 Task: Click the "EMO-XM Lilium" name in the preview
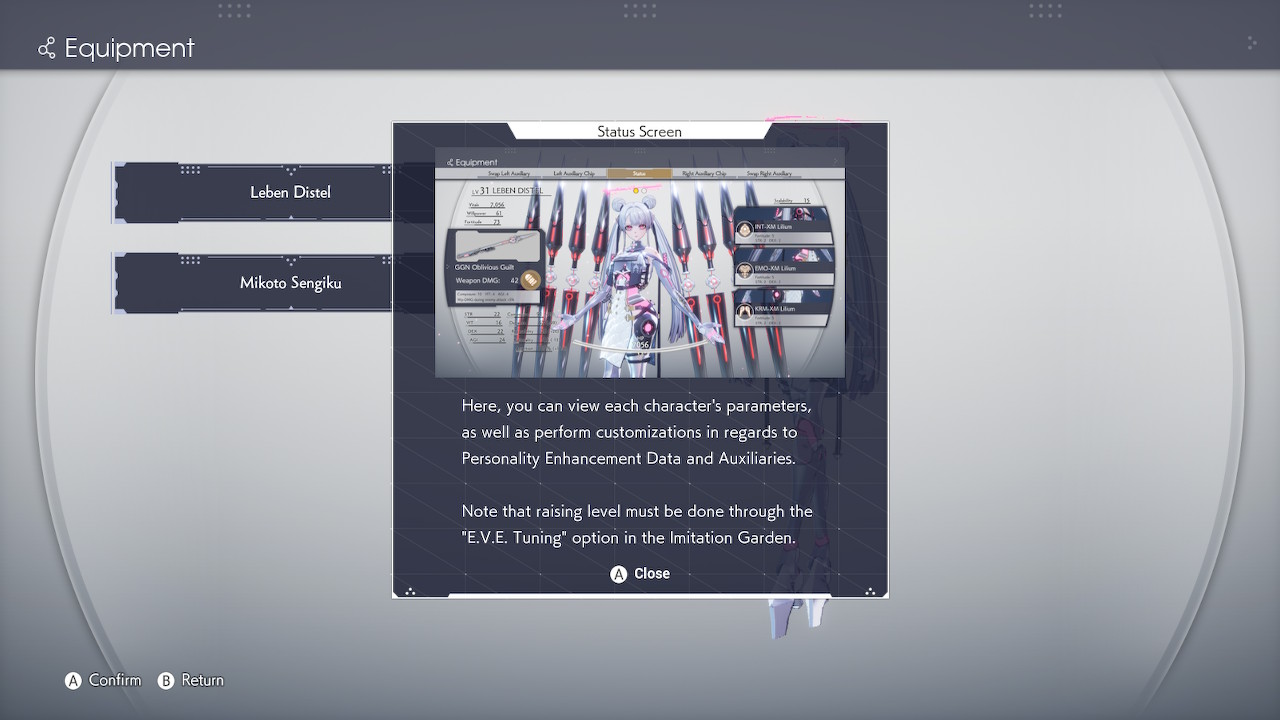click(x=774, y=268)
